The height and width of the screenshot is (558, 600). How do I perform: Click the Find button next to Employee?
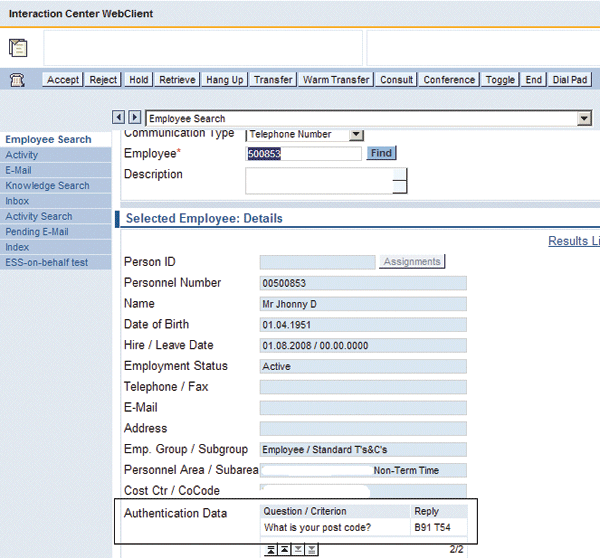pos(381,153)
